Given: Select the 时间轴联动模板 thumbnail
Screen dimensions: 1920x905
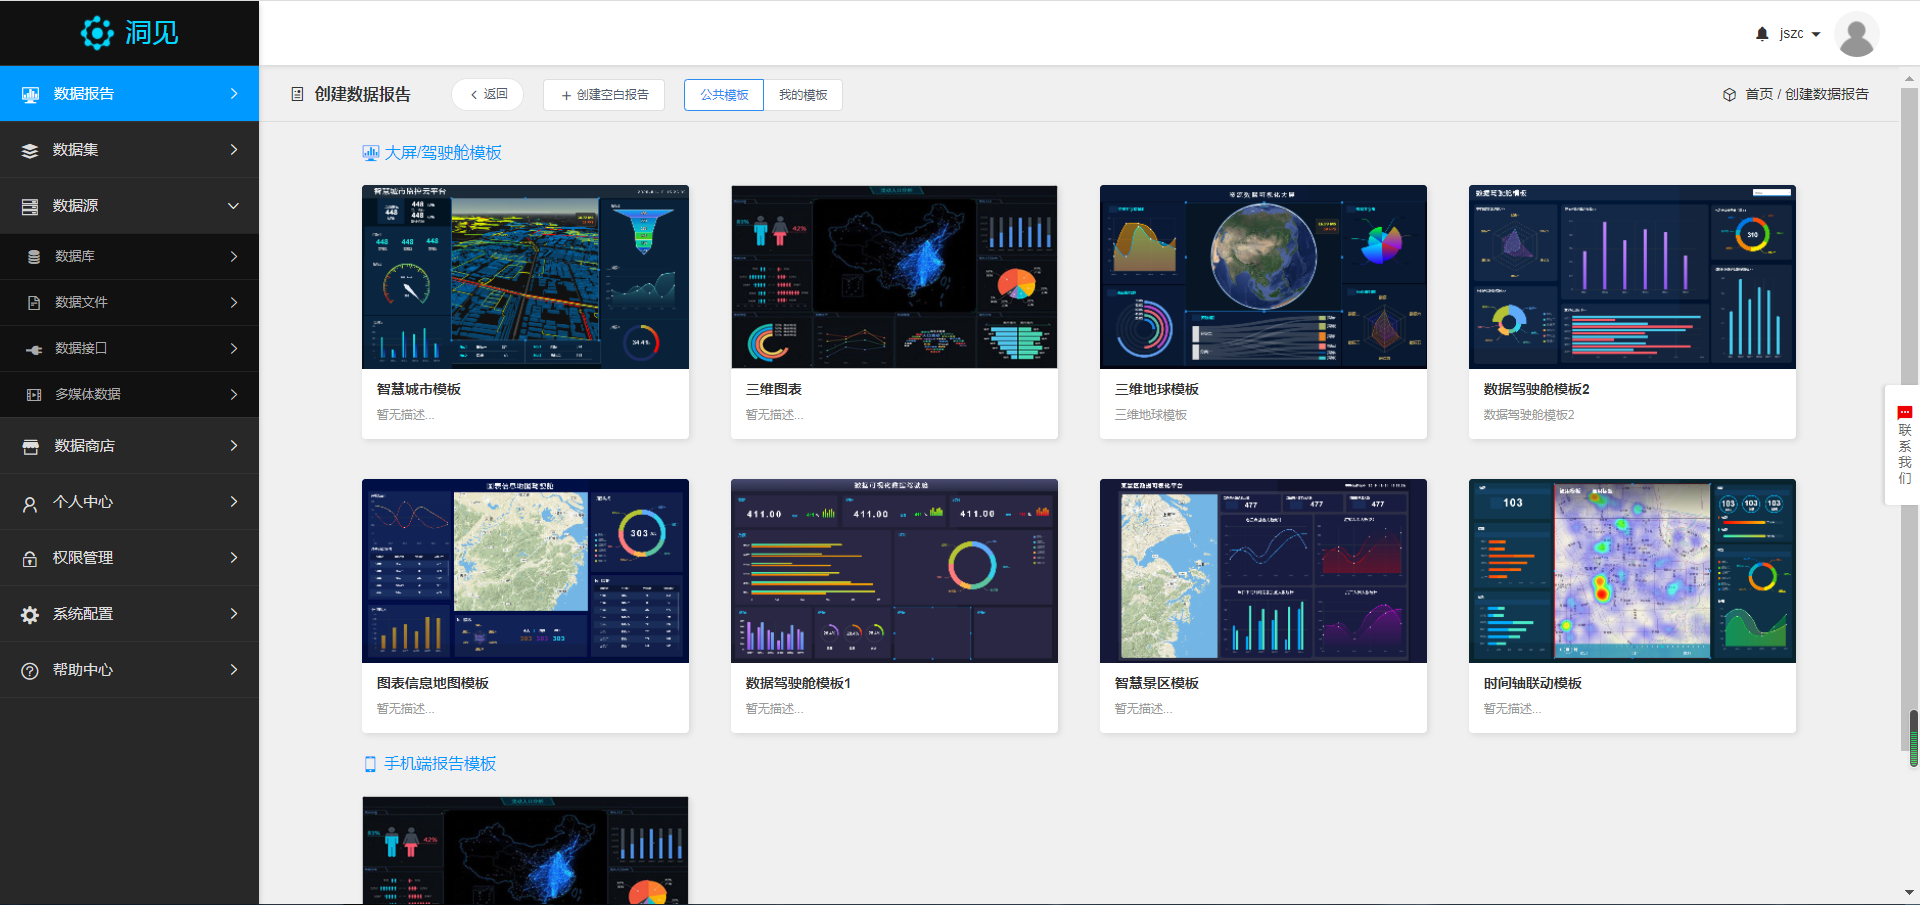Looking at the screenshot, I should coord(1632,571).
